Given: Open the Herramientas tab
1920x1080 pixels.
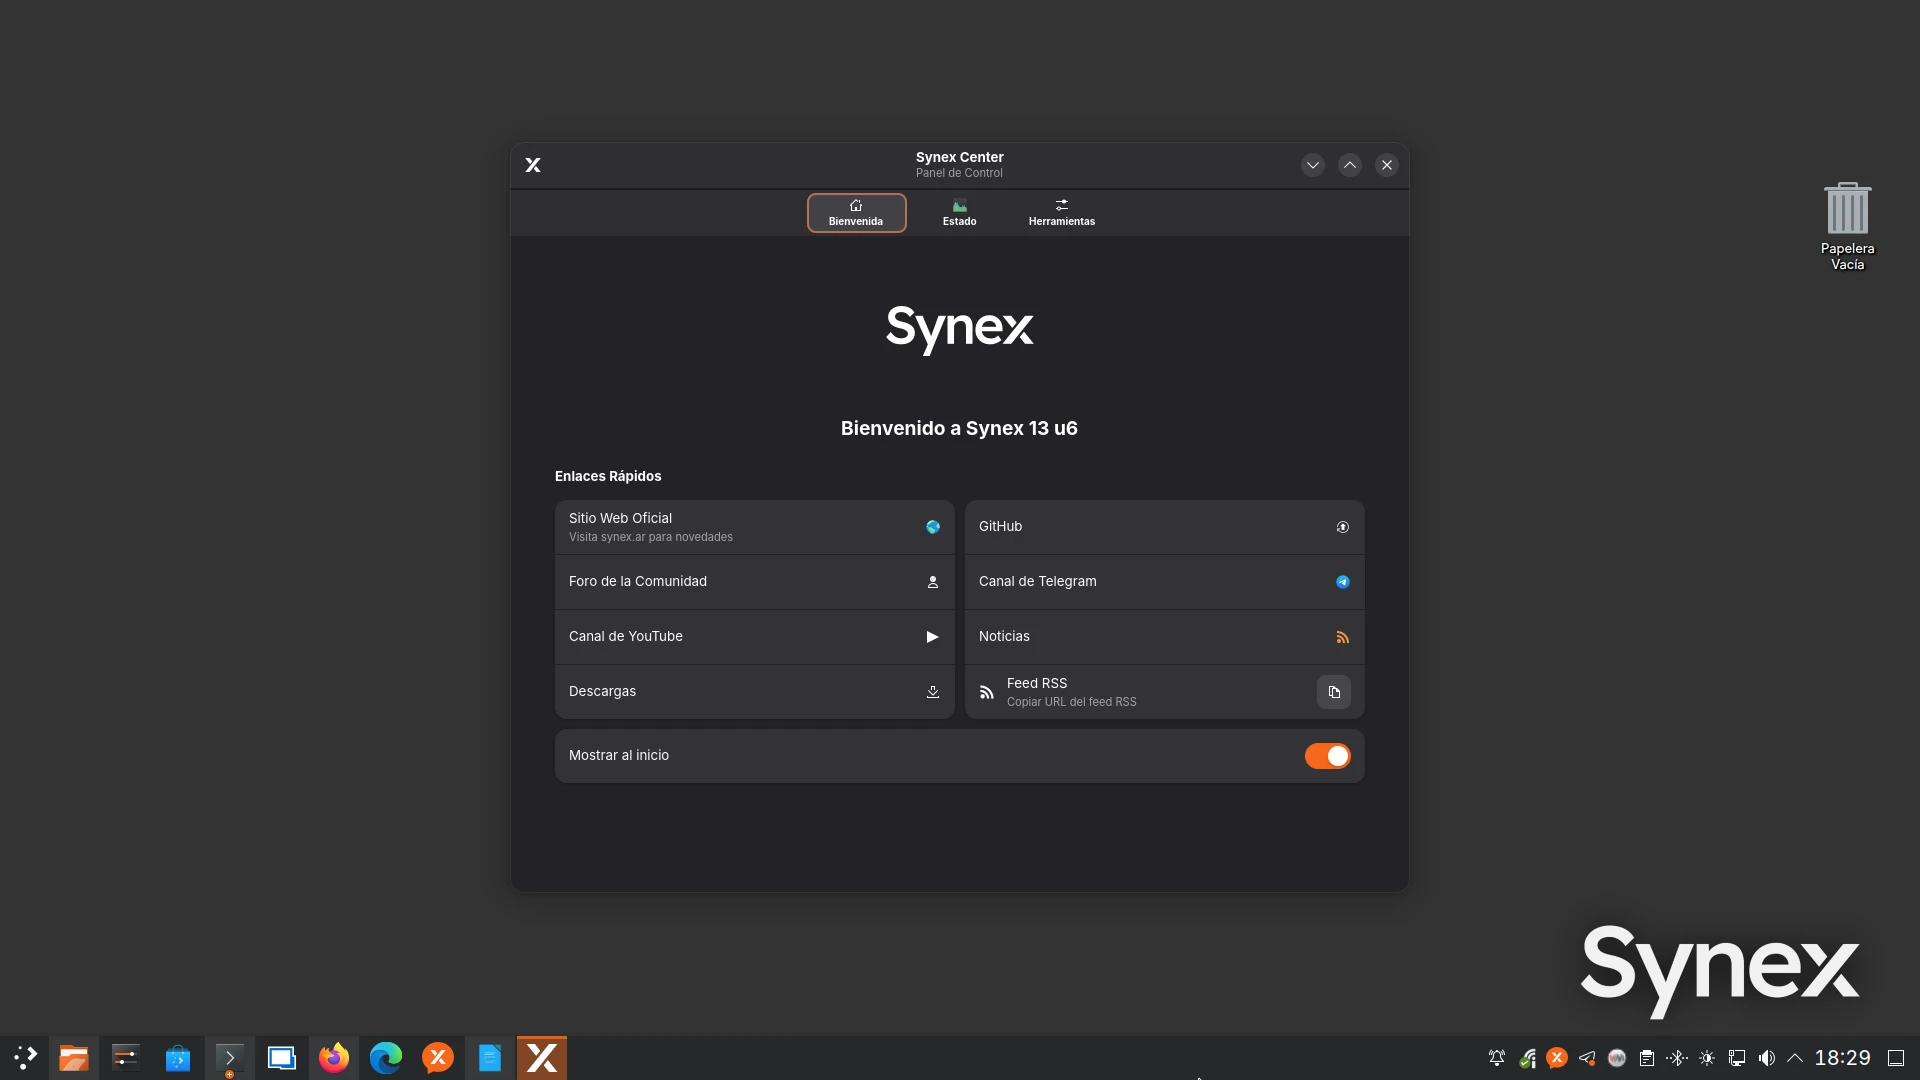Looking at the screenshot, I should pos(1061,213).
